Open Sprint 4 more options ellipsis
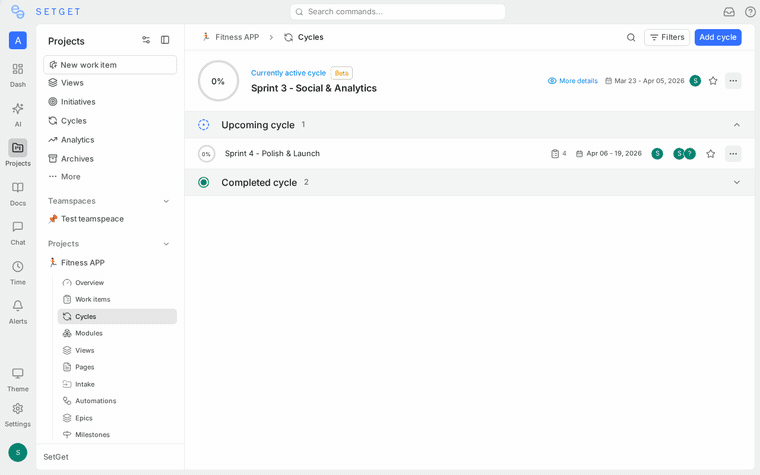Viewport: 760px width, 475px height. pyautogui.click(x=733, y=154)
